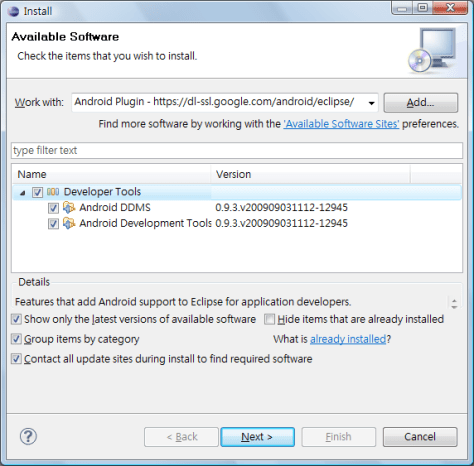Image resolution: width=474 pixels, height=466 pixels.
Task: Click the Next > button
Action: click(257, 437)
